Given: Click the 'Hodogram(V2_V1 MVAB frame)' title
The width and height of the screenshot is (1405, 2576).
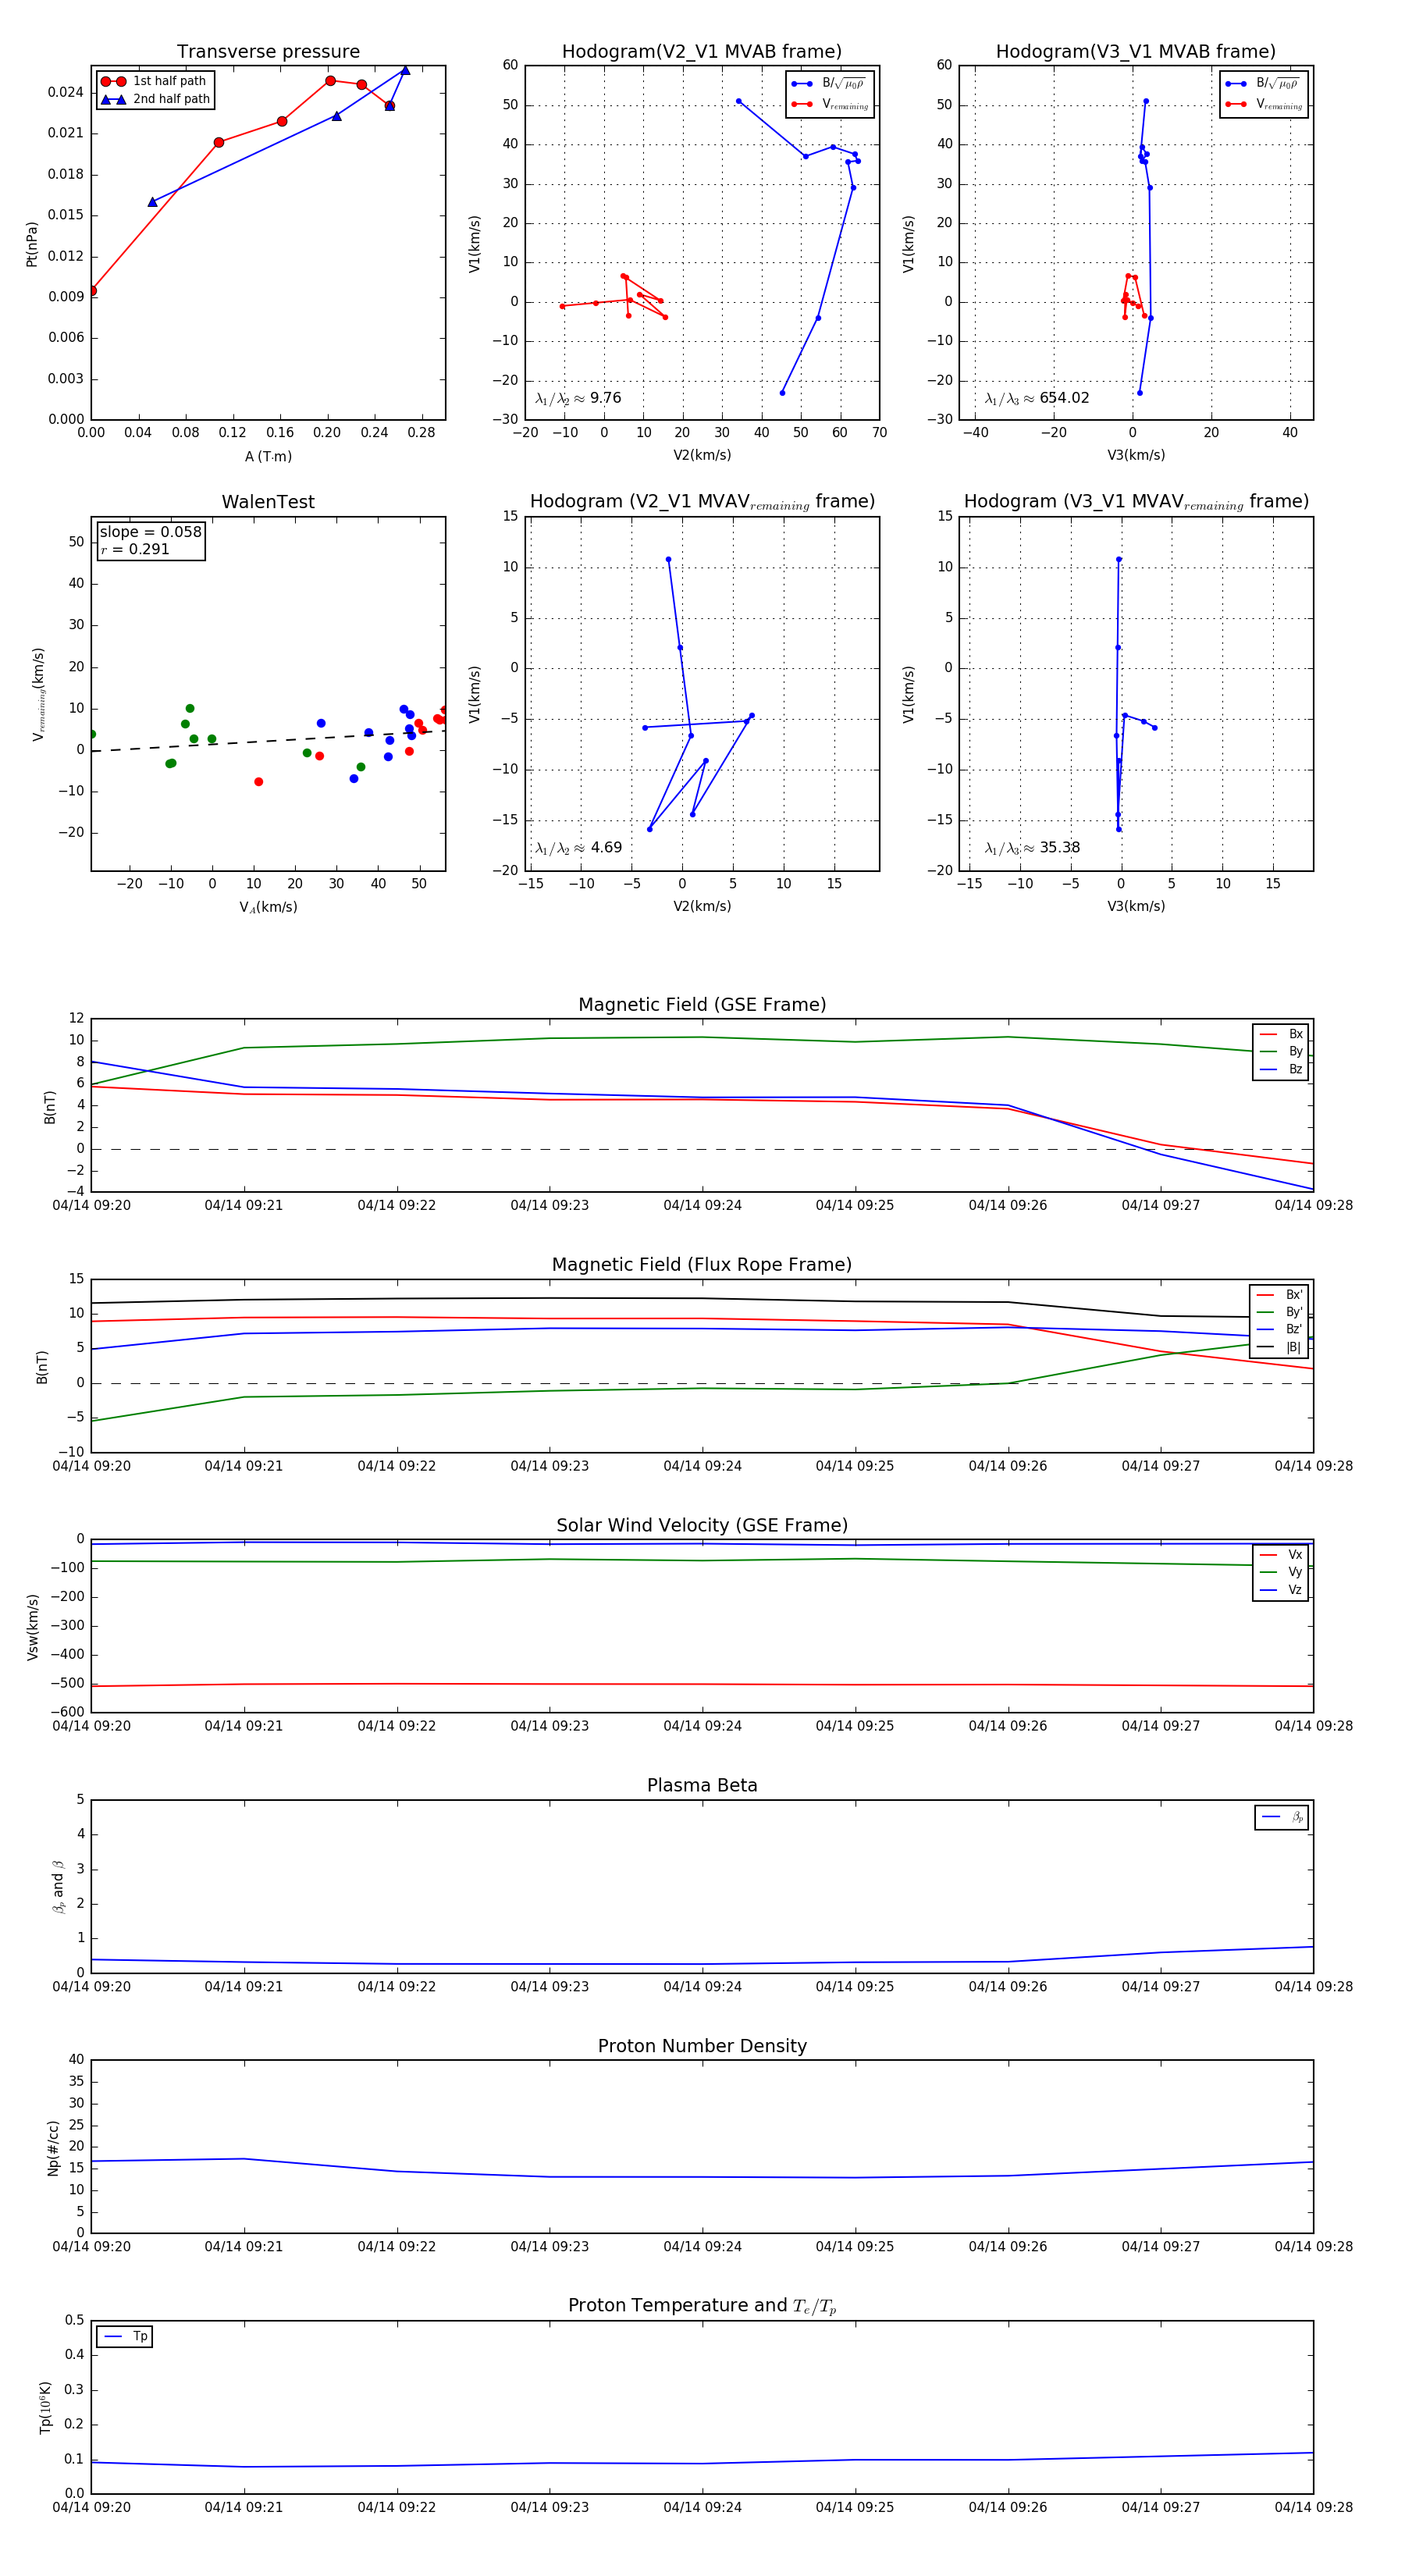Looking at the screenshot, I should (702, 51).
